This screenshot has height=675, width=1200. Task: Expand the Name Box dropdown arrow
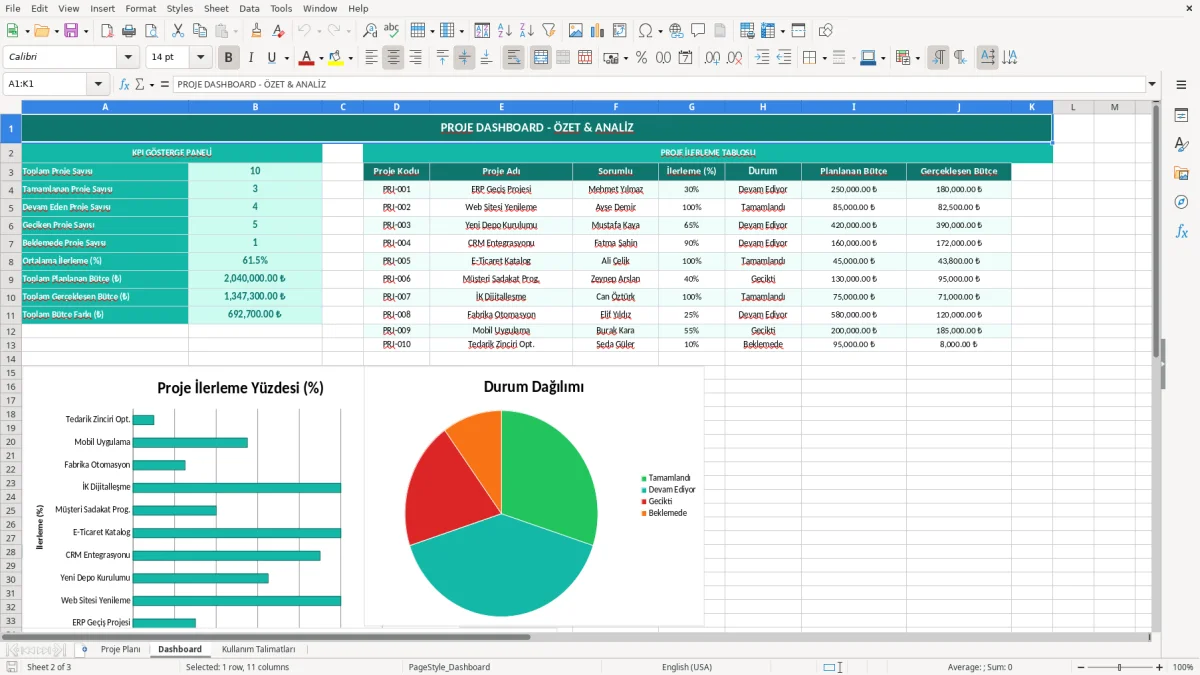coord(98,85)
